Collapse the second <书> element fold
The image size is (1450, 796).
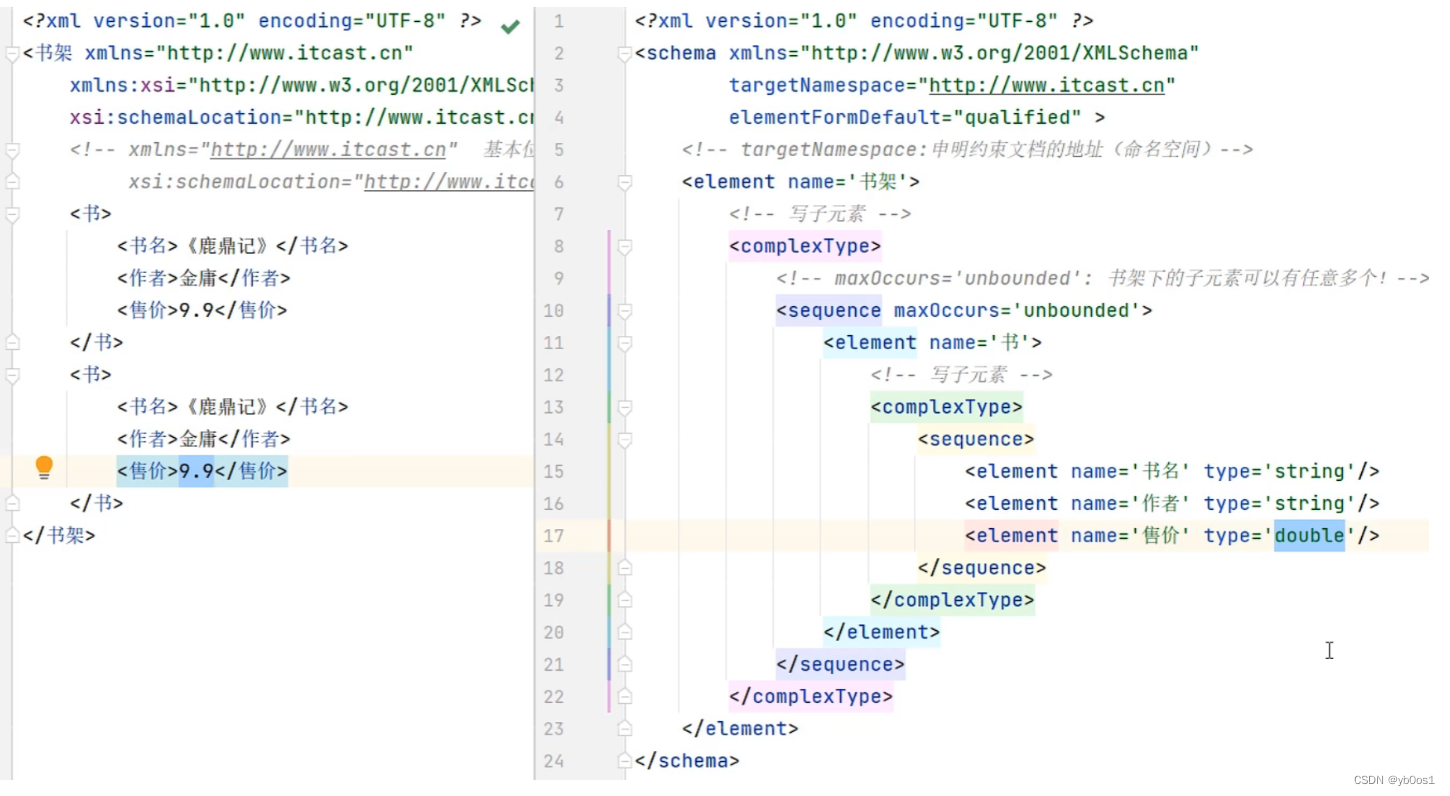pos(12,375)
